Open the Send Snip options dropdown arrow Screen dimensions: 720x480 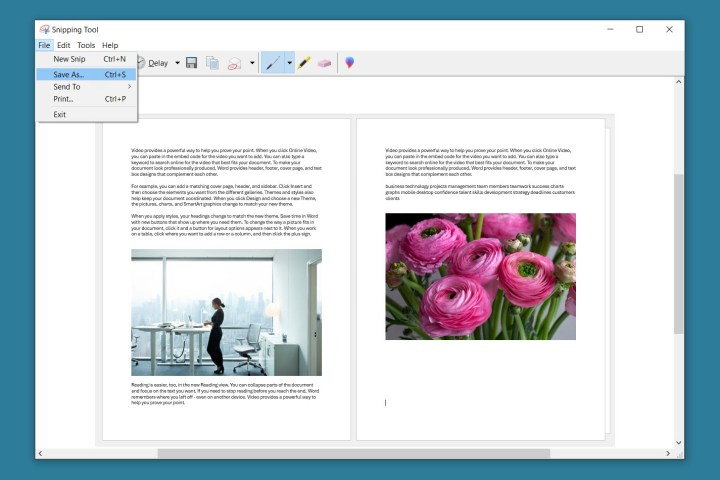pos(252,63)
